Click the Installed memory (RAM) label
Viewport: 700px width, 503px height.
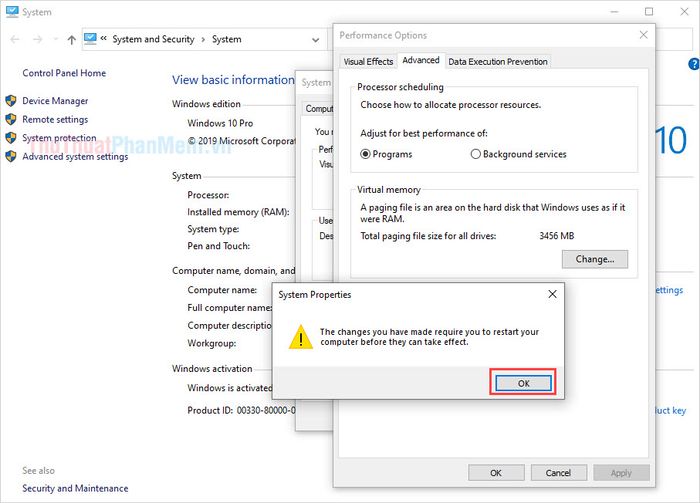238,212
